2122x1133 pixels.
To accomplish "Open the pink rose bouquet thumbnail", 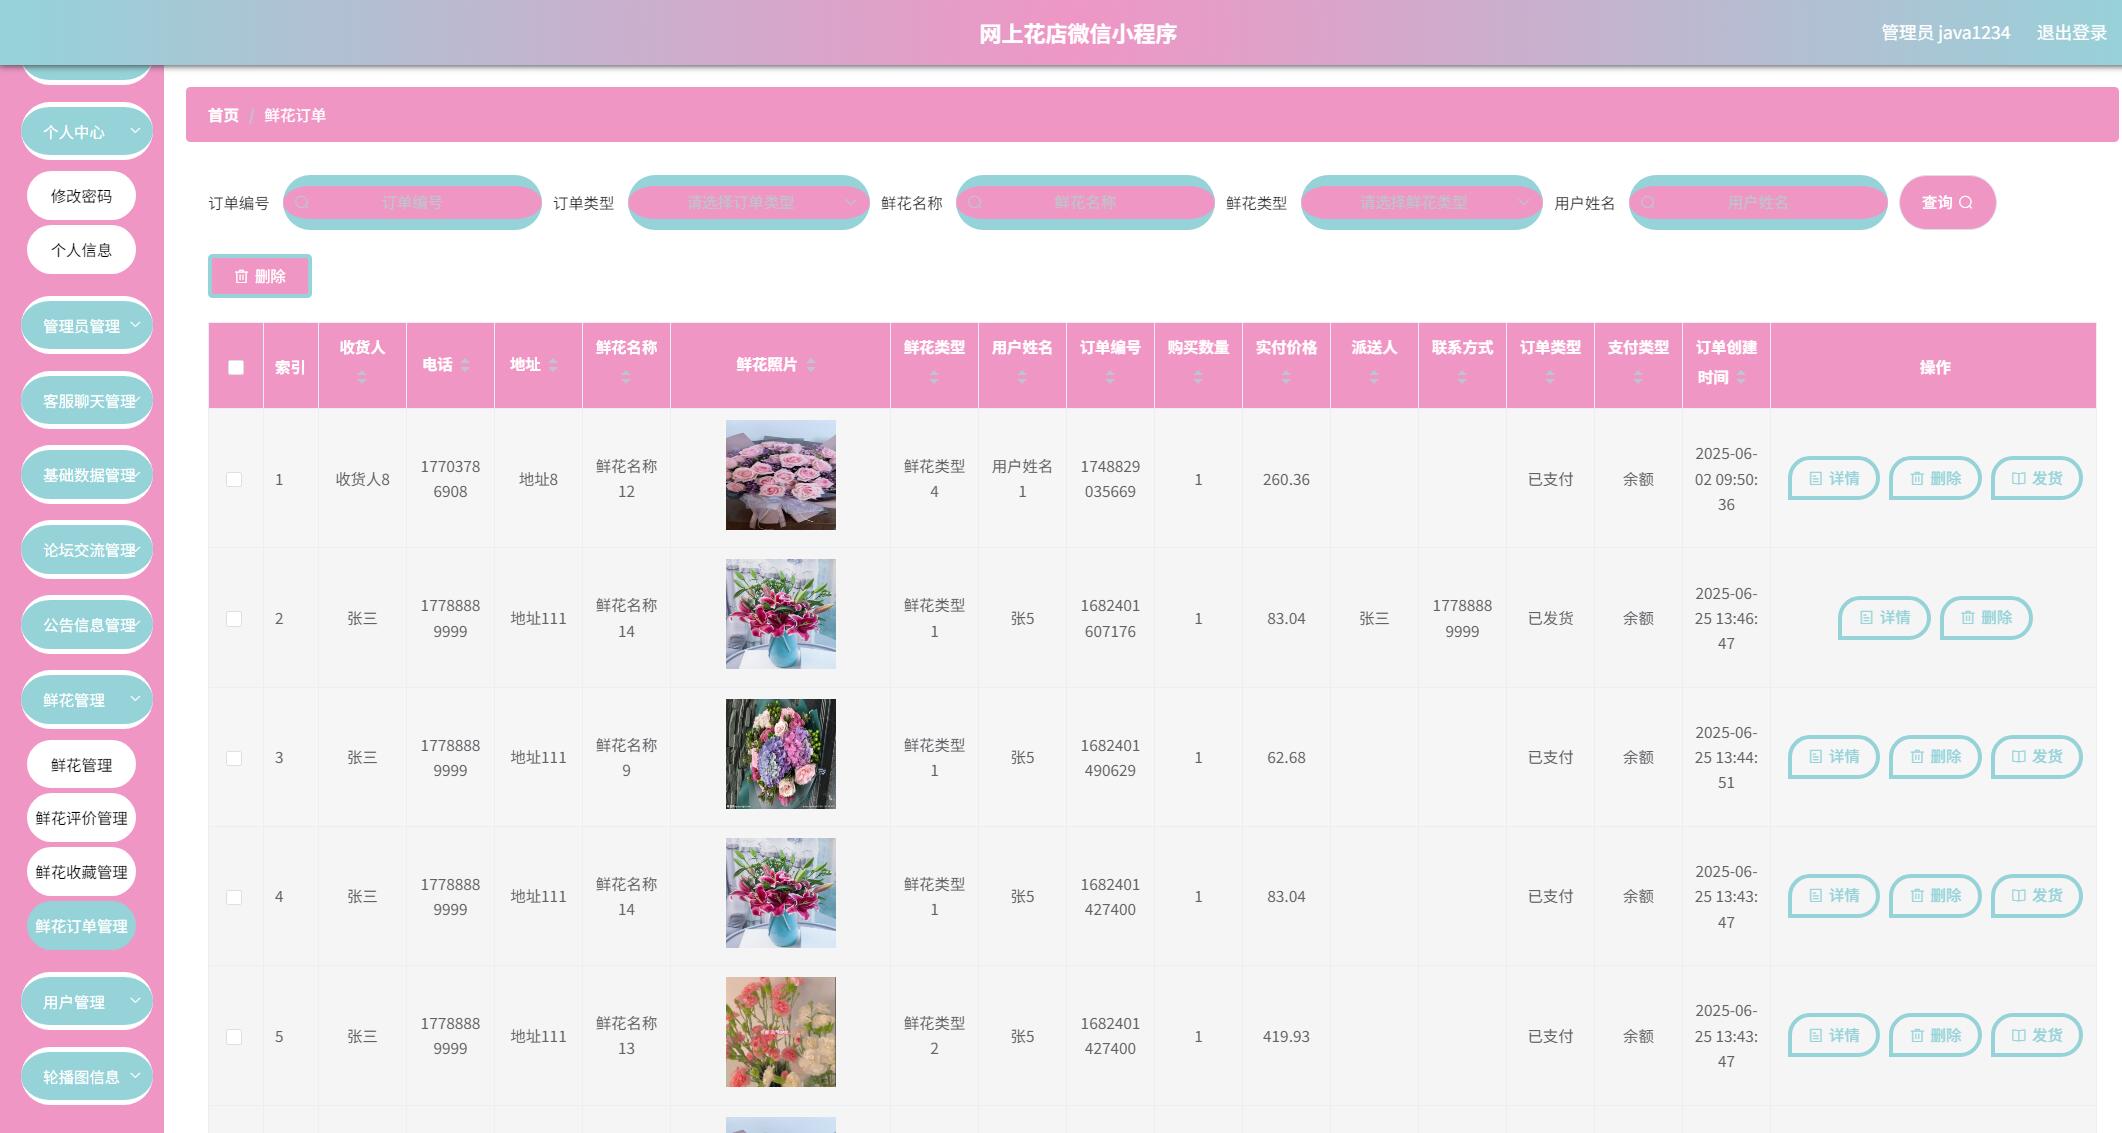I will point(781,475).
